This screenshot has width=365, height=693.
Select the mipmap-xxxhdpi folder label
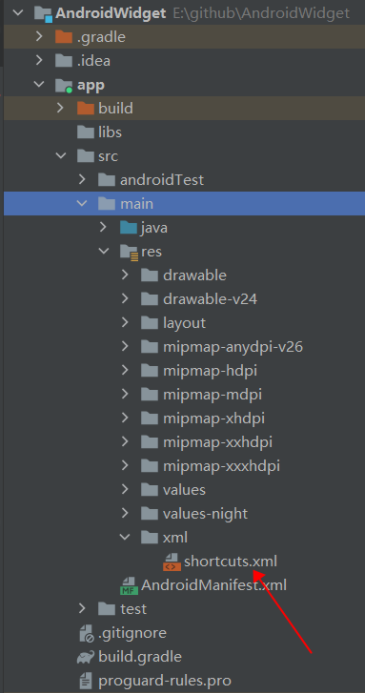click(x=221, y=466)
